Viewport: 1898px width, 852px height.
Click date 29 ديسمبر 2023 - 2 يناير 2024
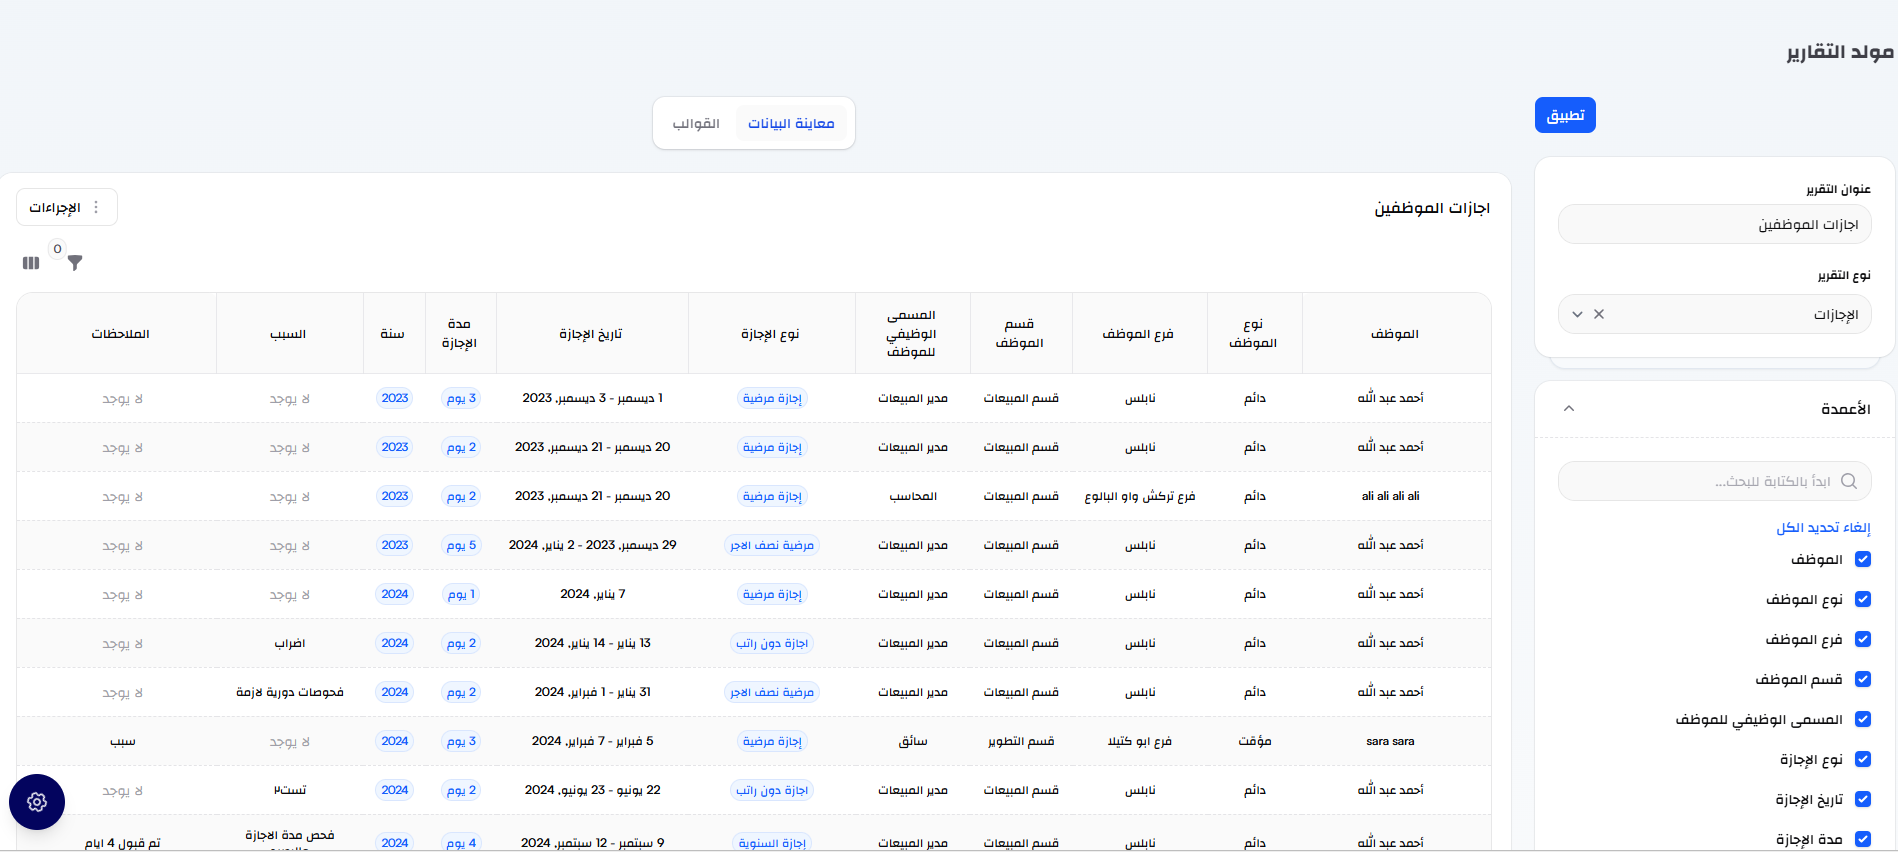click(593, 545)
